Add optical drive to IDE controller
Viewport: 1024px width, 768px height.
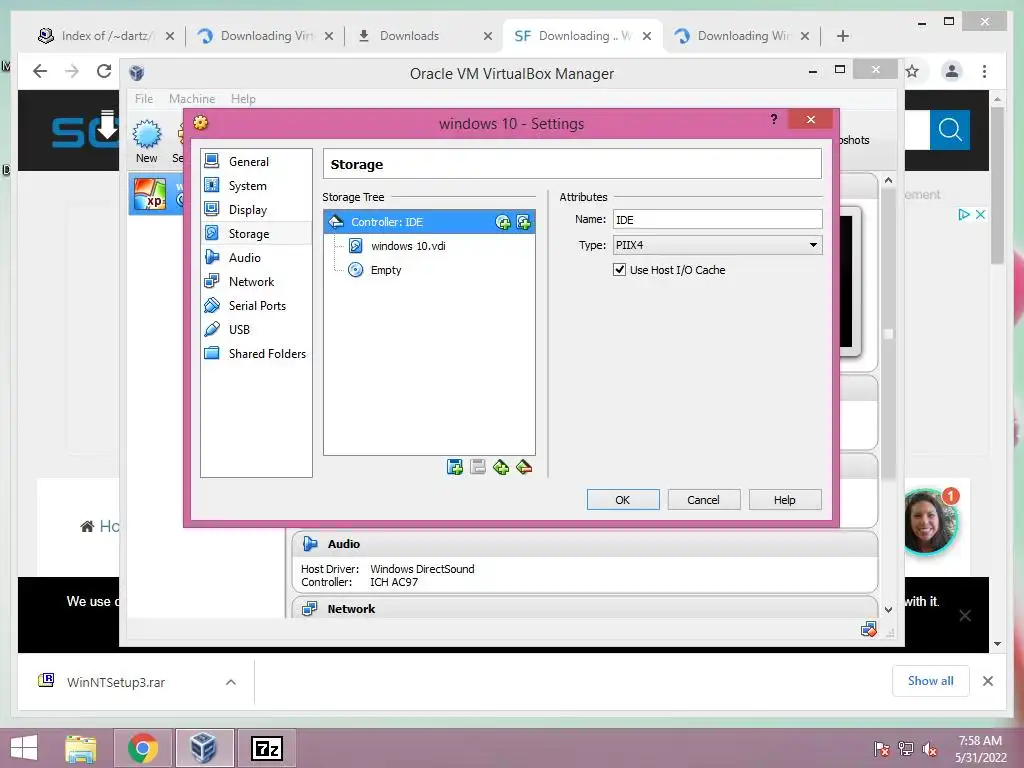(x=503, y=222)
